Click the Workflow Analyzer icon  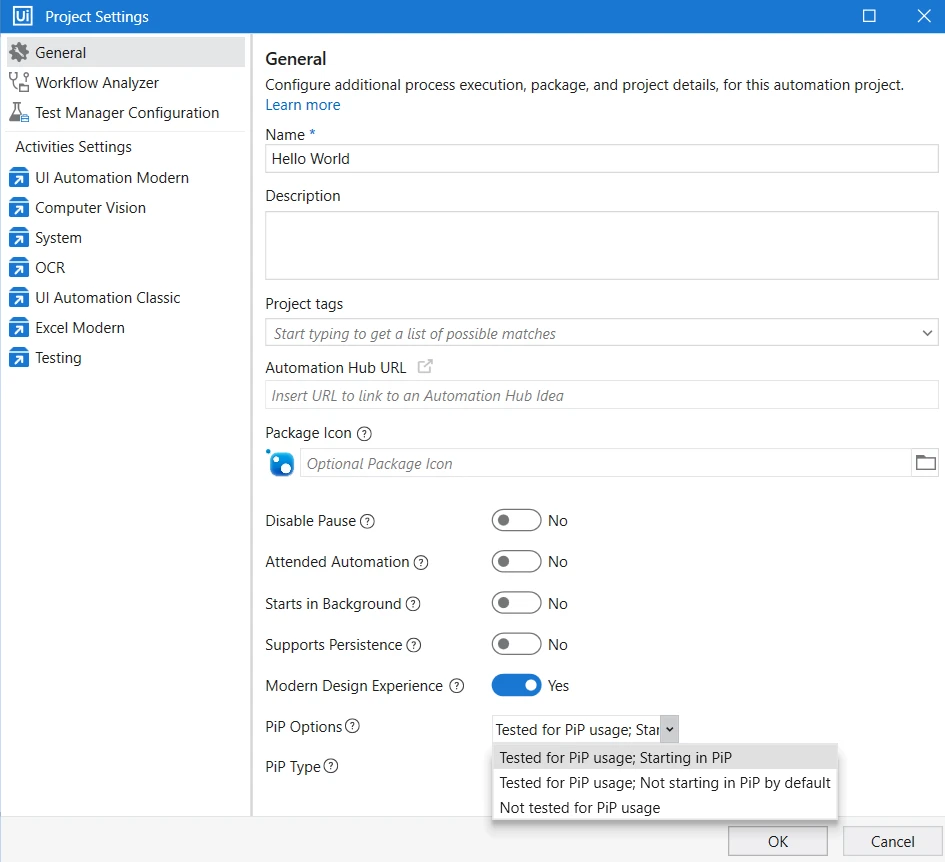tap(19, 82)
